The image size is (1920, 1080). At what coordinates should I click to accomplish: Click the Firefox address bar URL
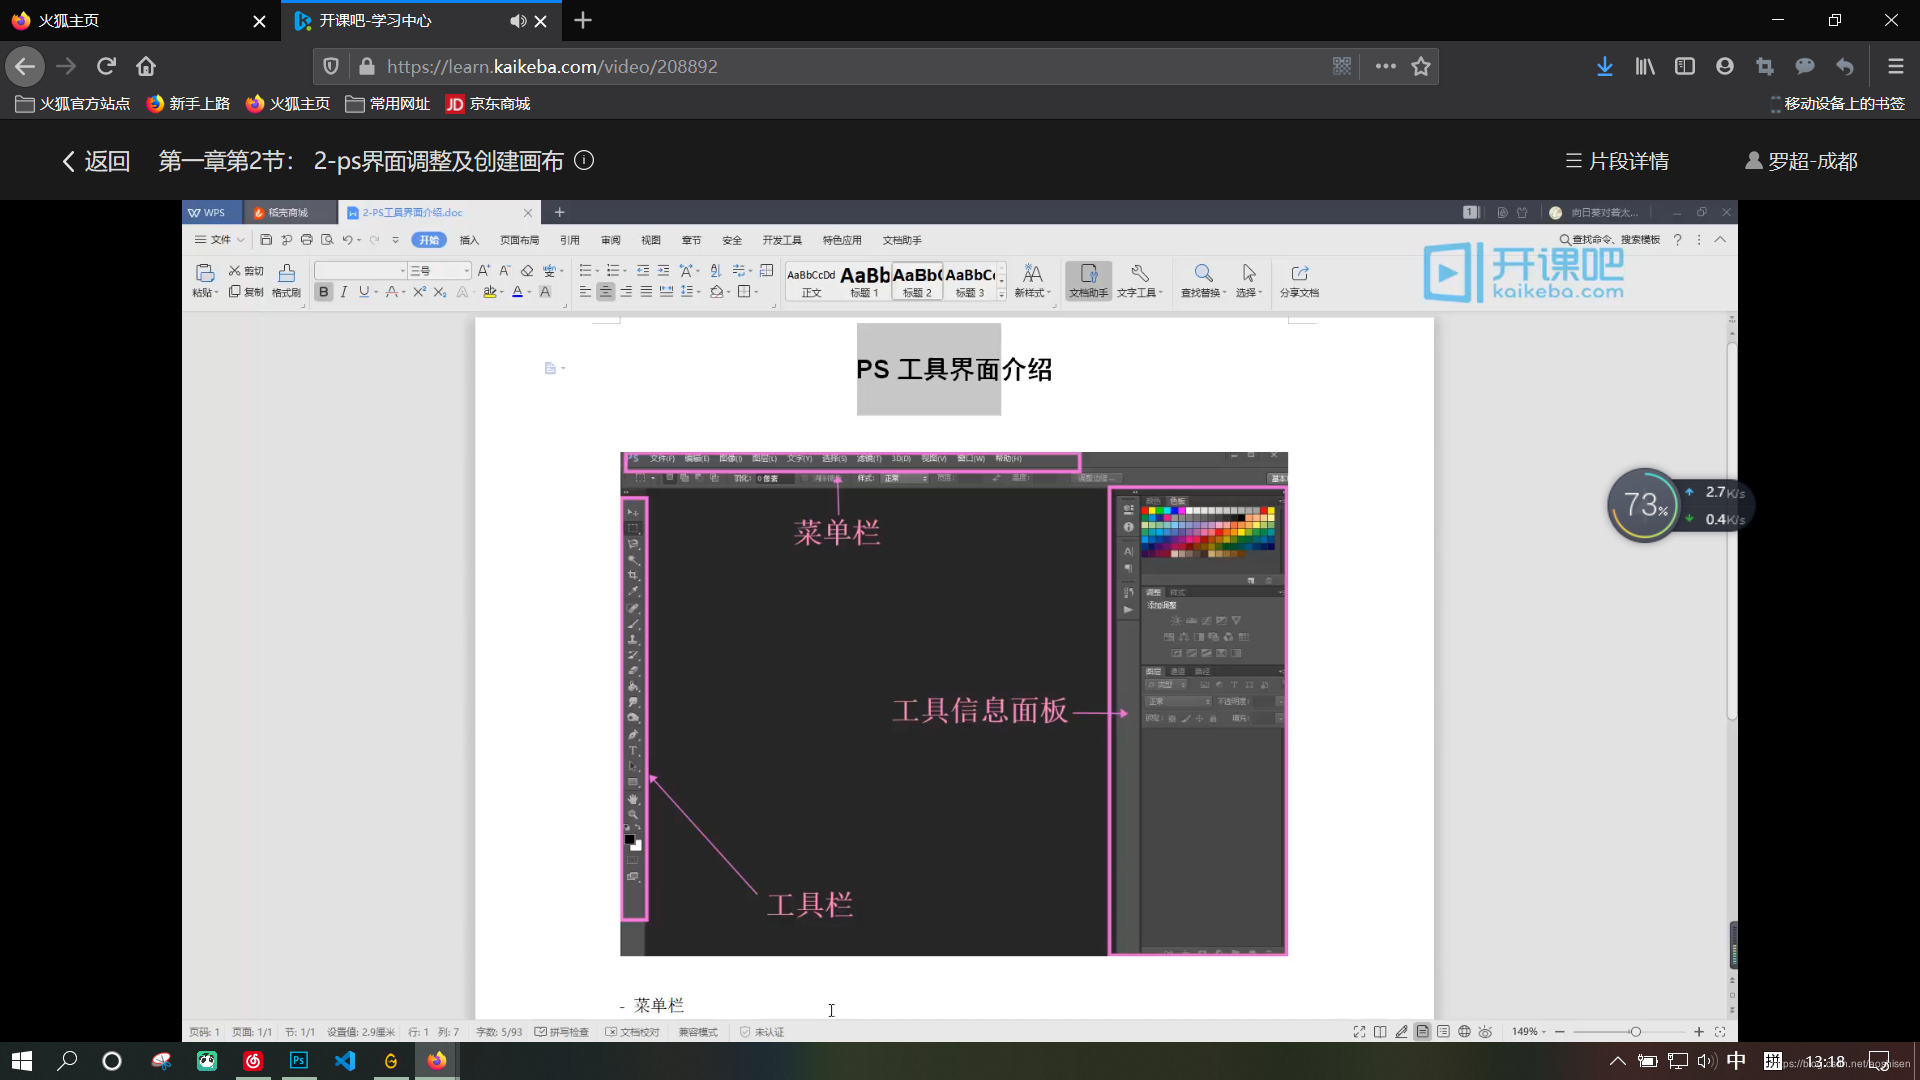(552, 67)
